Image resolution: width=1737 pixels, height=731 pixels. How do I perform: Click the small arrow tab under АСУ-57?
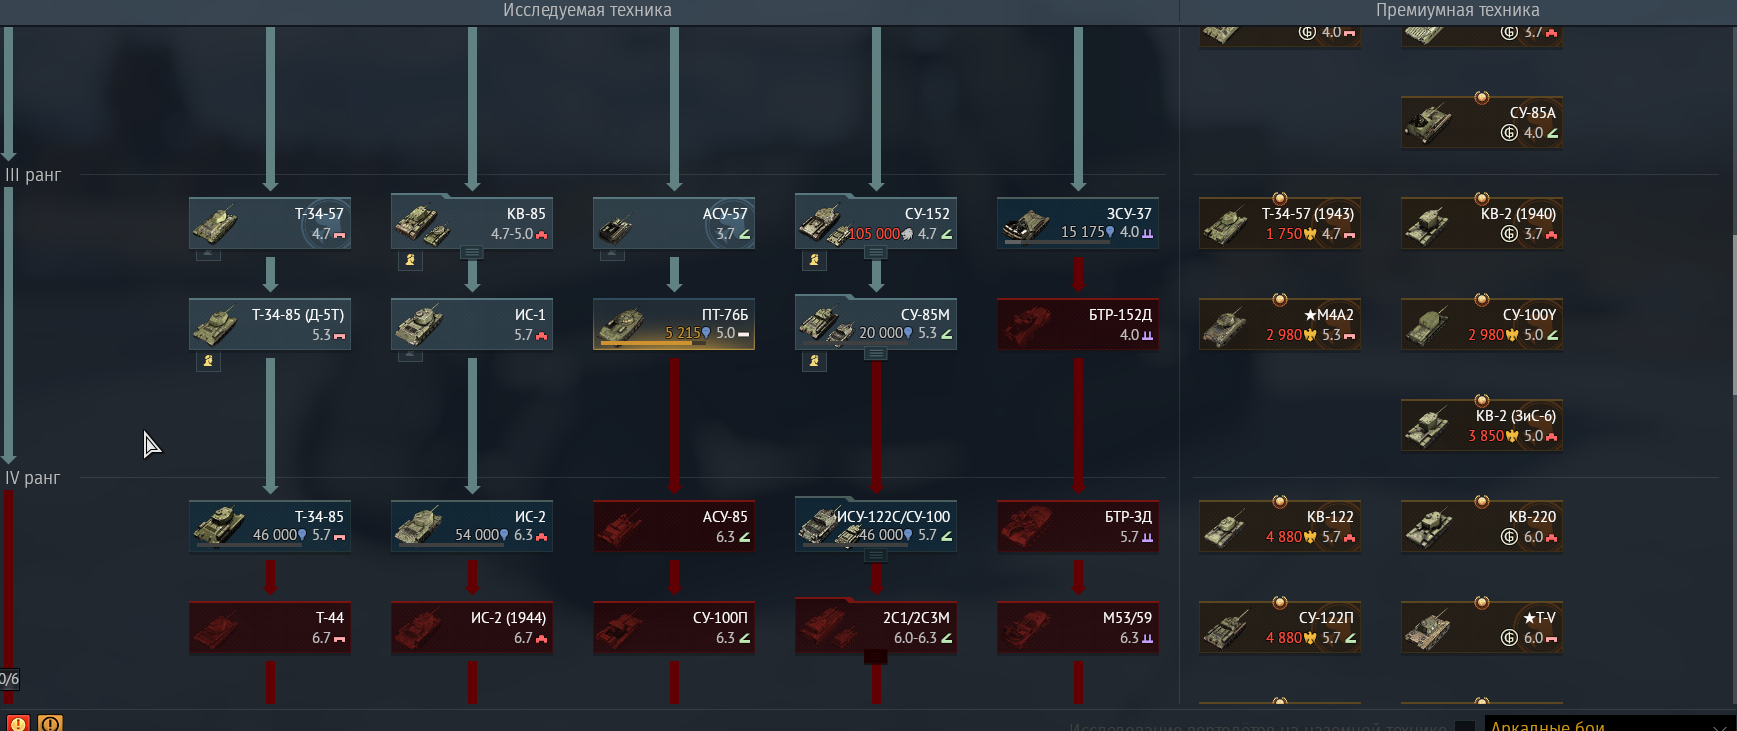[x=612, y=254]
